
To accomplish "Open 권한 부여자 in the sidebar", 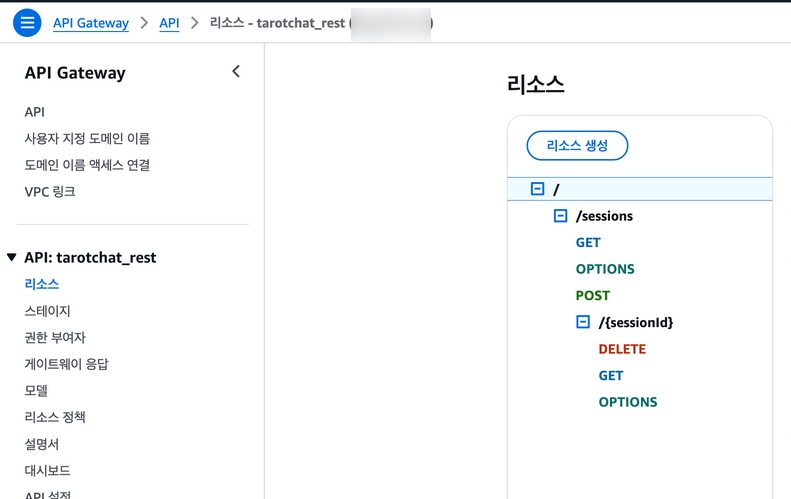I will tap(55, 338).
